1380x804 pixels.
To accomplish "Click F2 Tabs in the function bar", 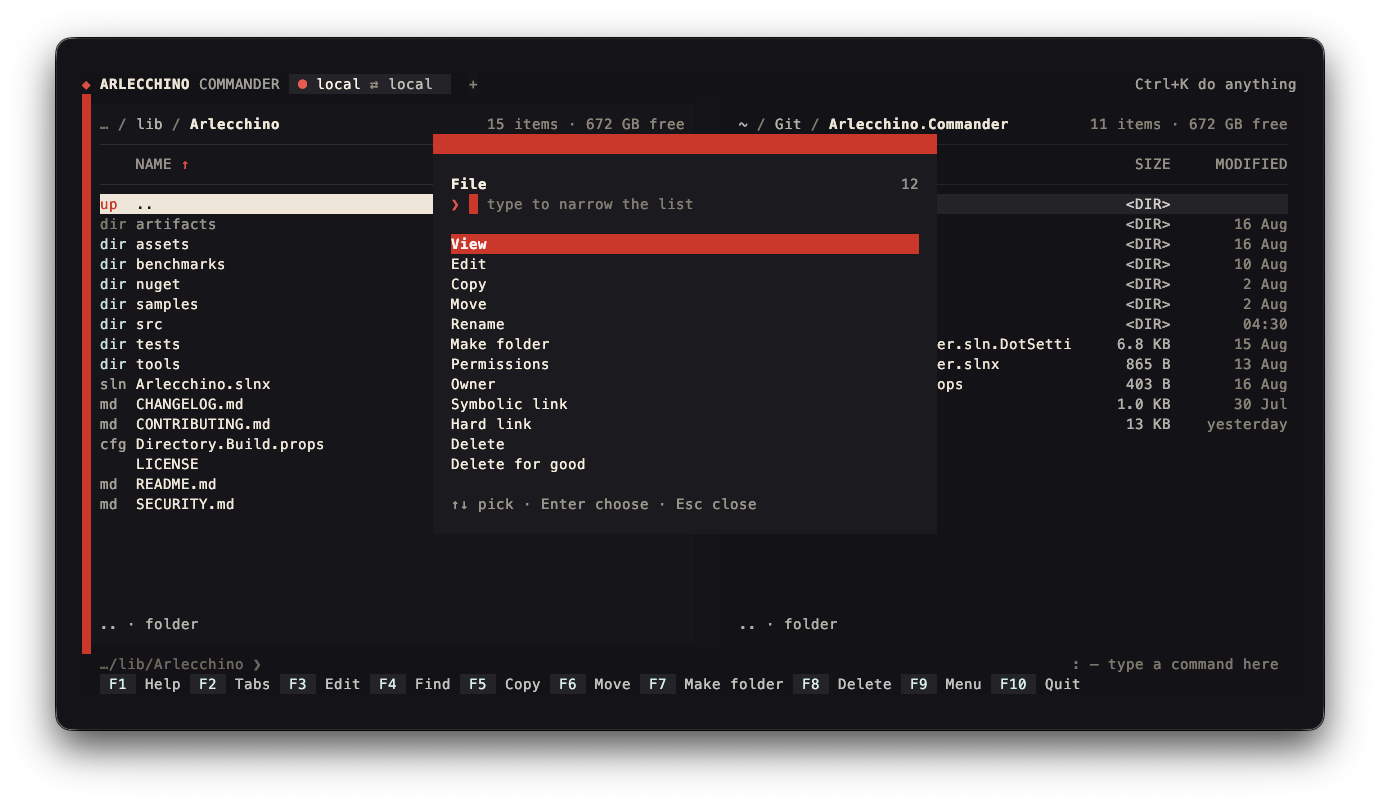I will click(231, 684).
